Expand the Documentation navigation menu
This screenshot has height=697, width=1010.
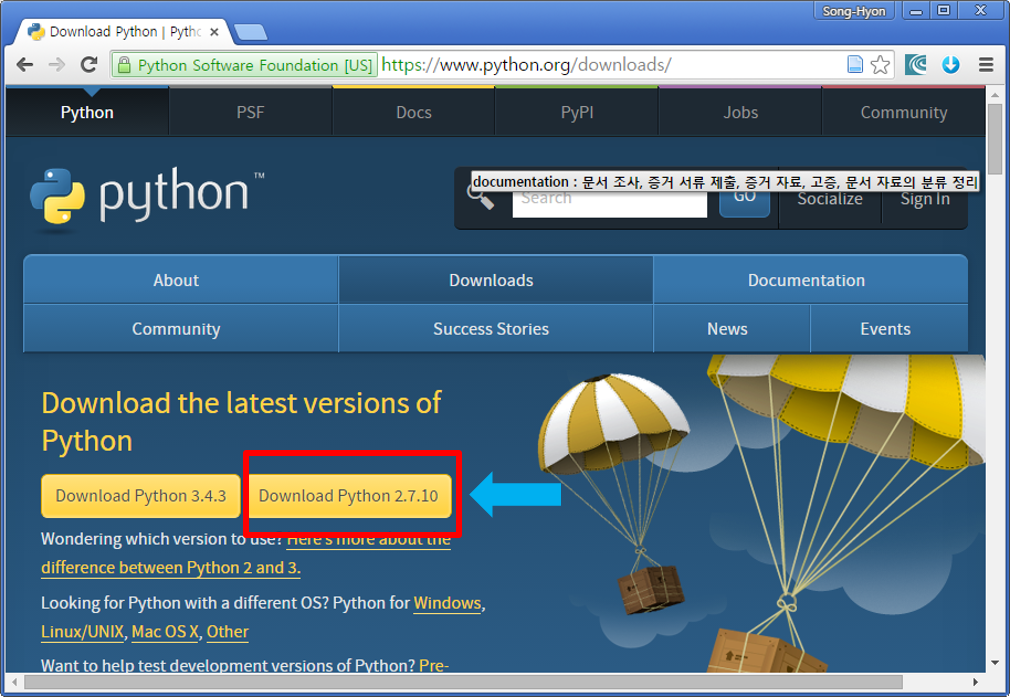coord(806,280)
